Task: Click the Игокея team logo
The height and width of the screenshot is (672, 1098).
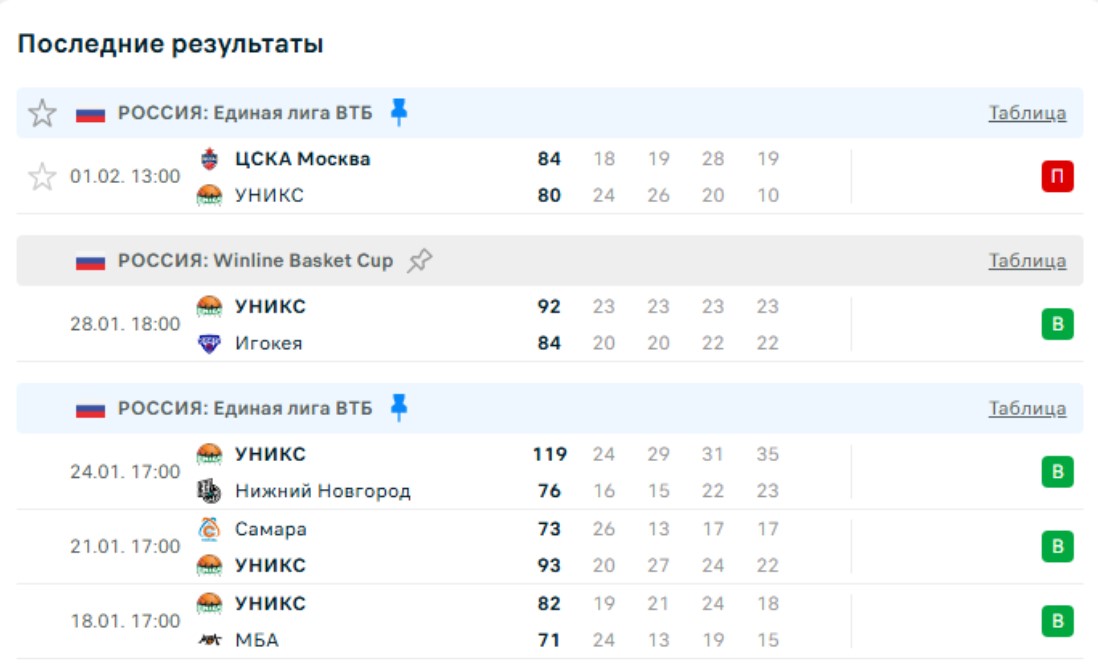Action: pyautogui.click(x=209, y=343)
